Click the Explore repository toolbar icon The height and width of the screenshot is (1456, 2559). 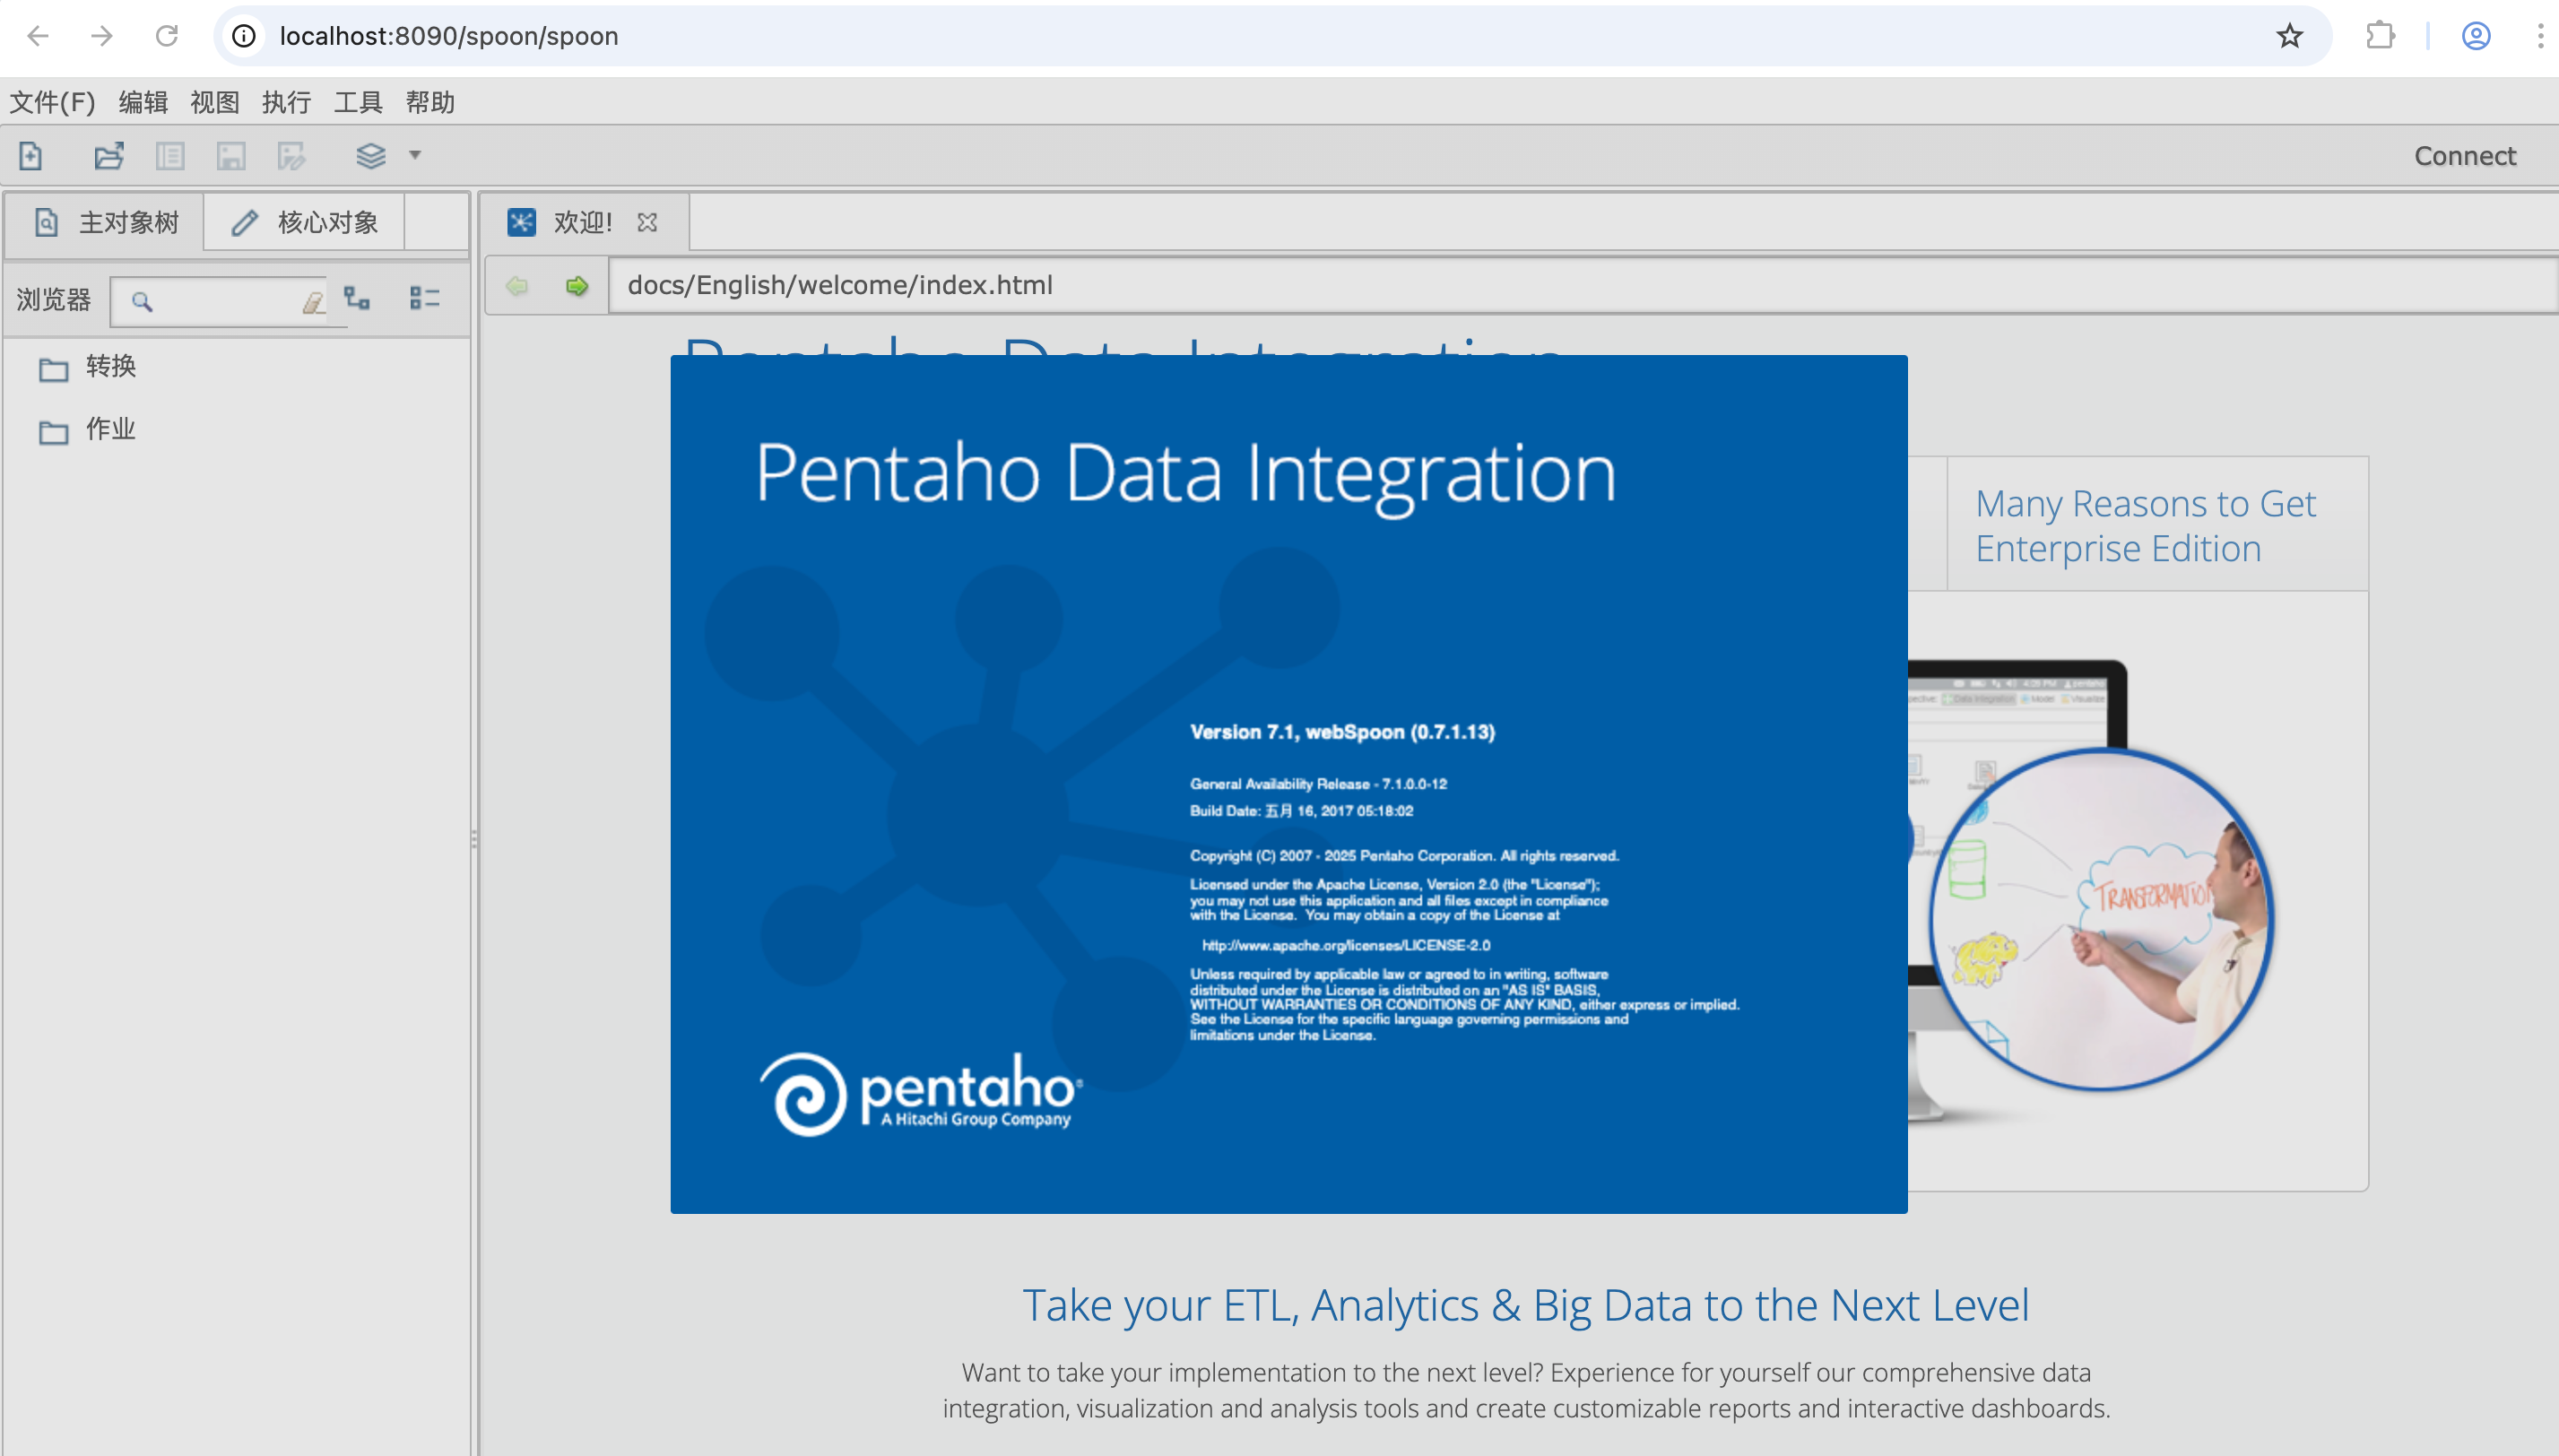(170, 155)
